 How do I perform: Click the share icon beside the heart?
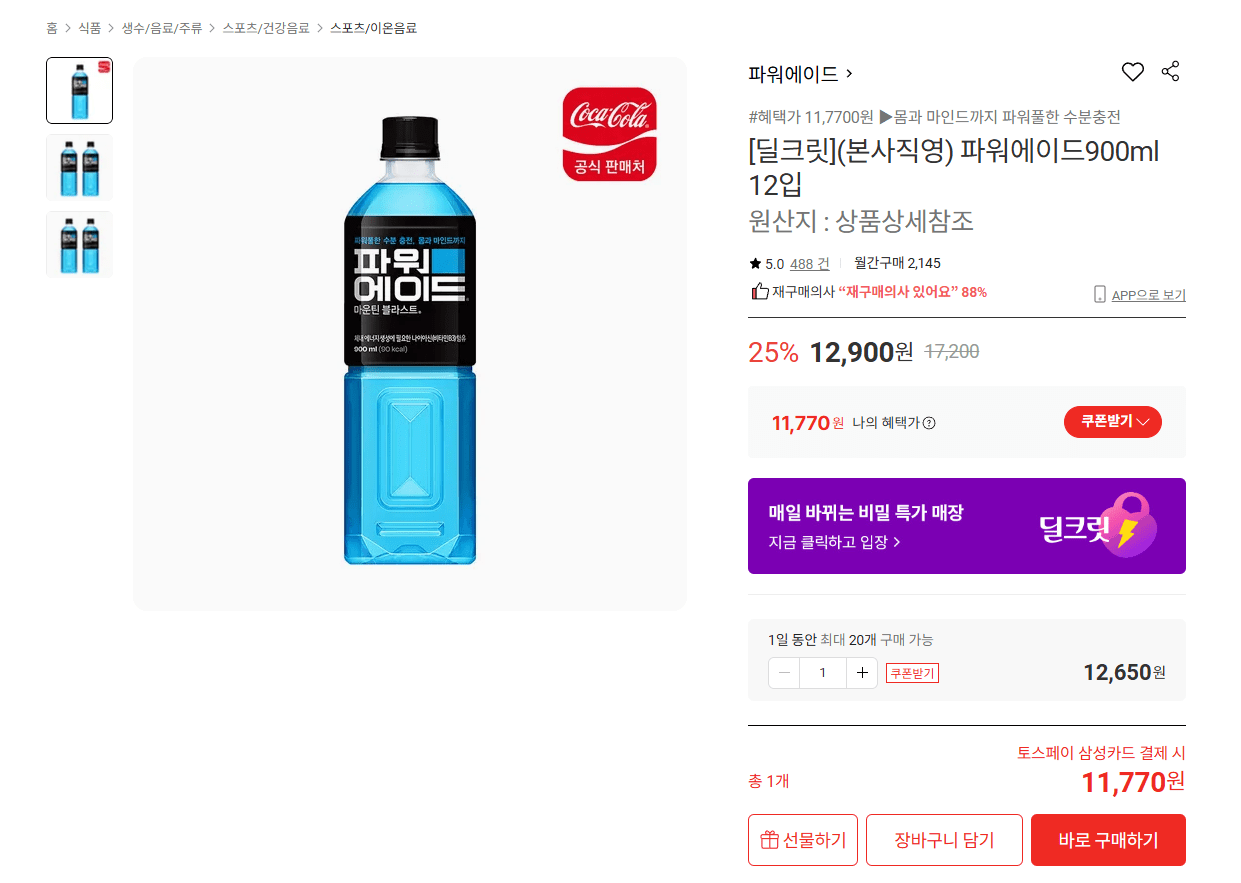point(1170,71)
